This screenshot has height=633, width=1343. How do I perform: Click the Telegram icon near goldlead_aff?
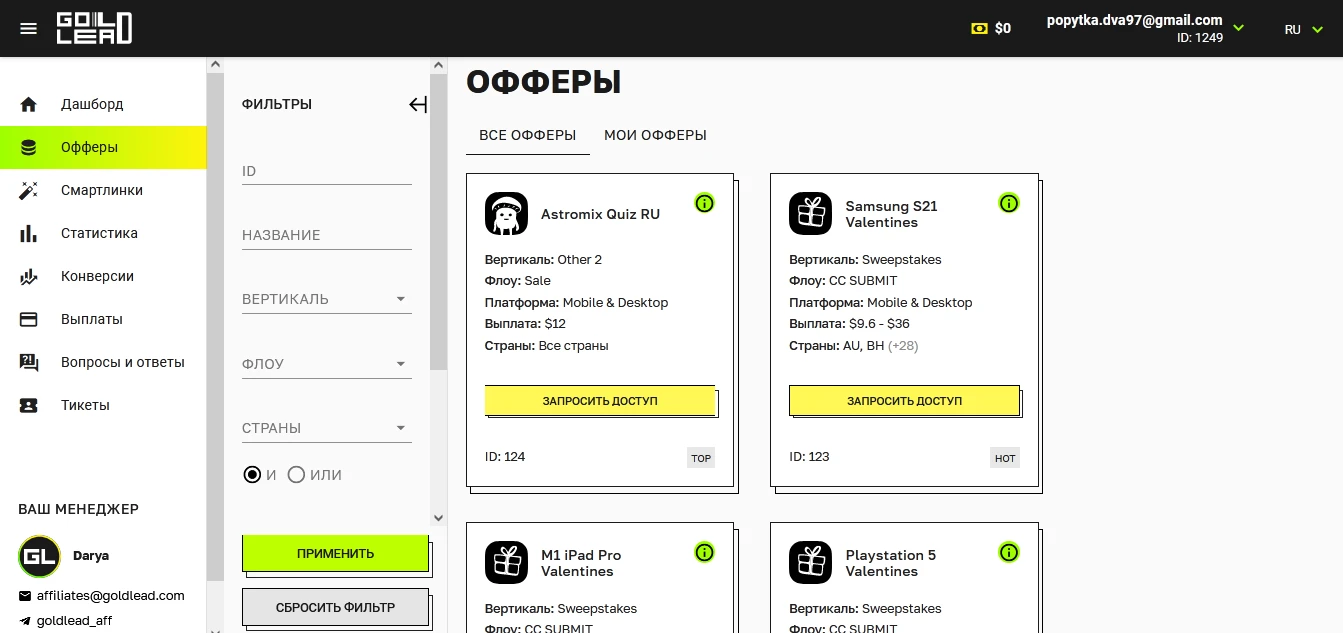pos(25,621)
